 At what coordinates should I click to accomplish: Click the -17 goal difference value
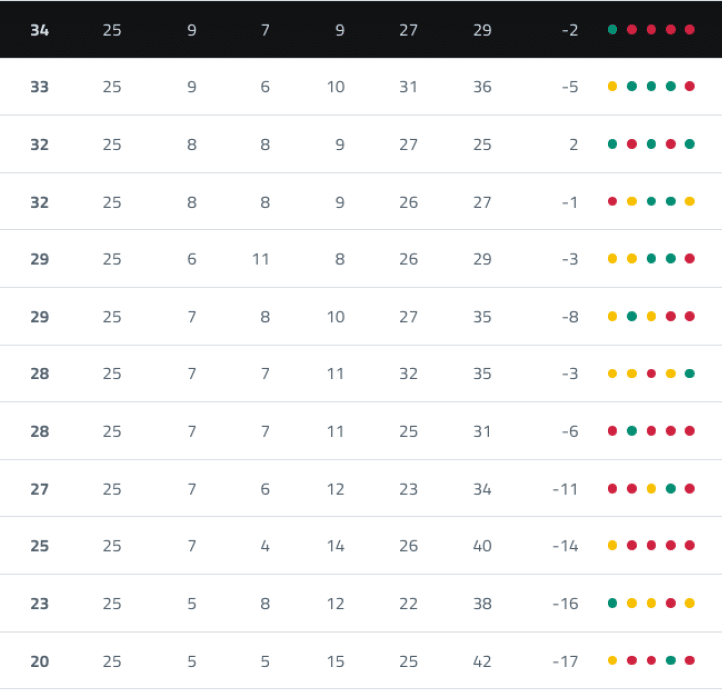coord(565,661)
